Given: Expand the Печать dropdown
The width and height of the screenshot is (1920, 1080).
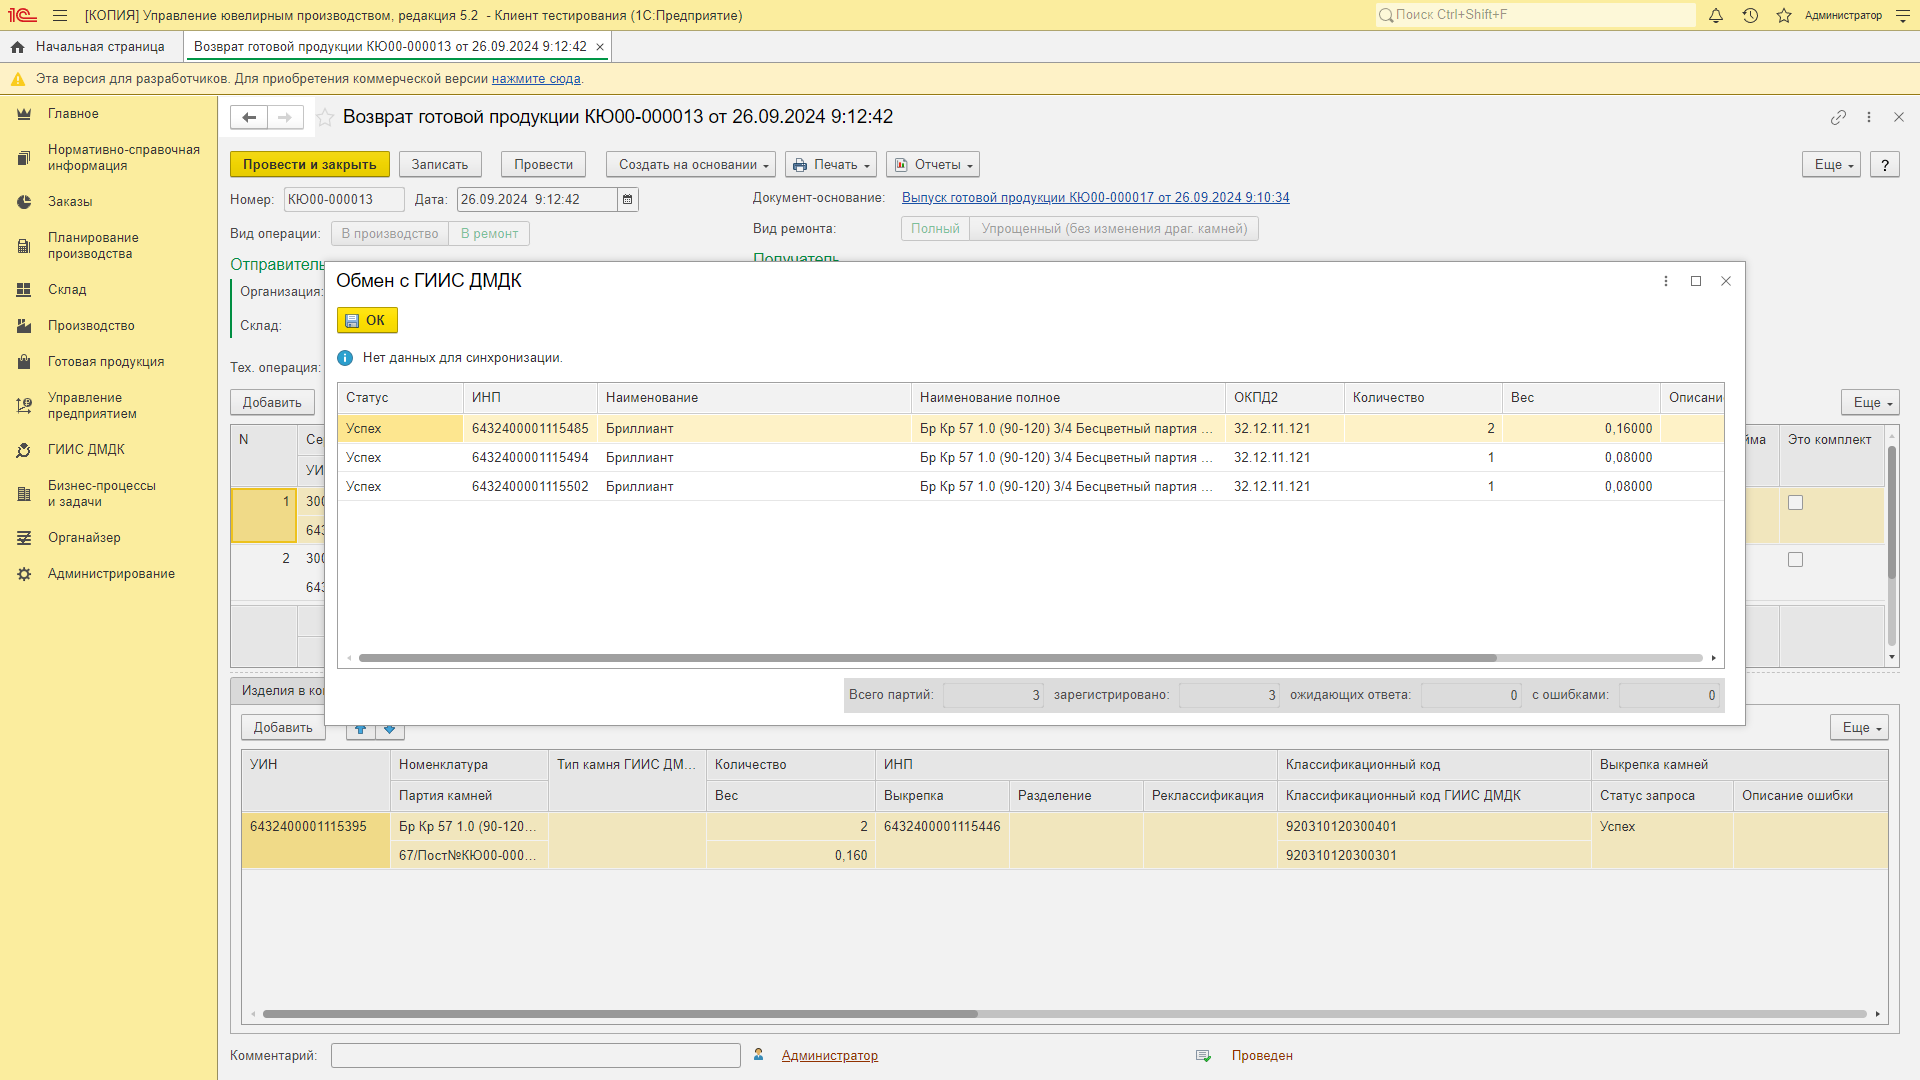Looking at the screenshot, I should point(831,165).
